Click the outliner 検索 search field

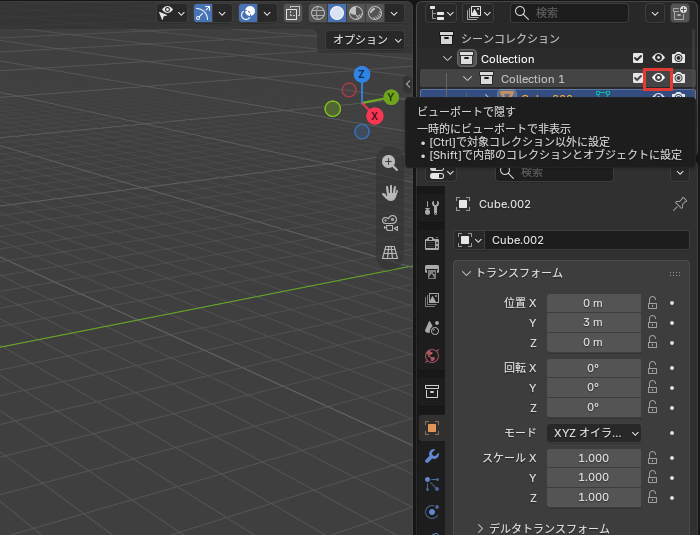point(569,13)
